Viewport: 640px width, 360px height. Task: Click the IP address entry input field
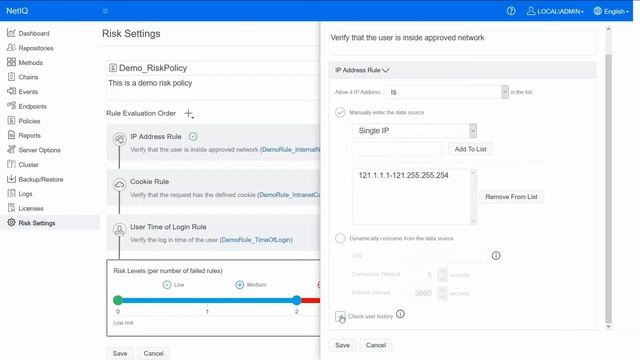click(x=397, y=149)
